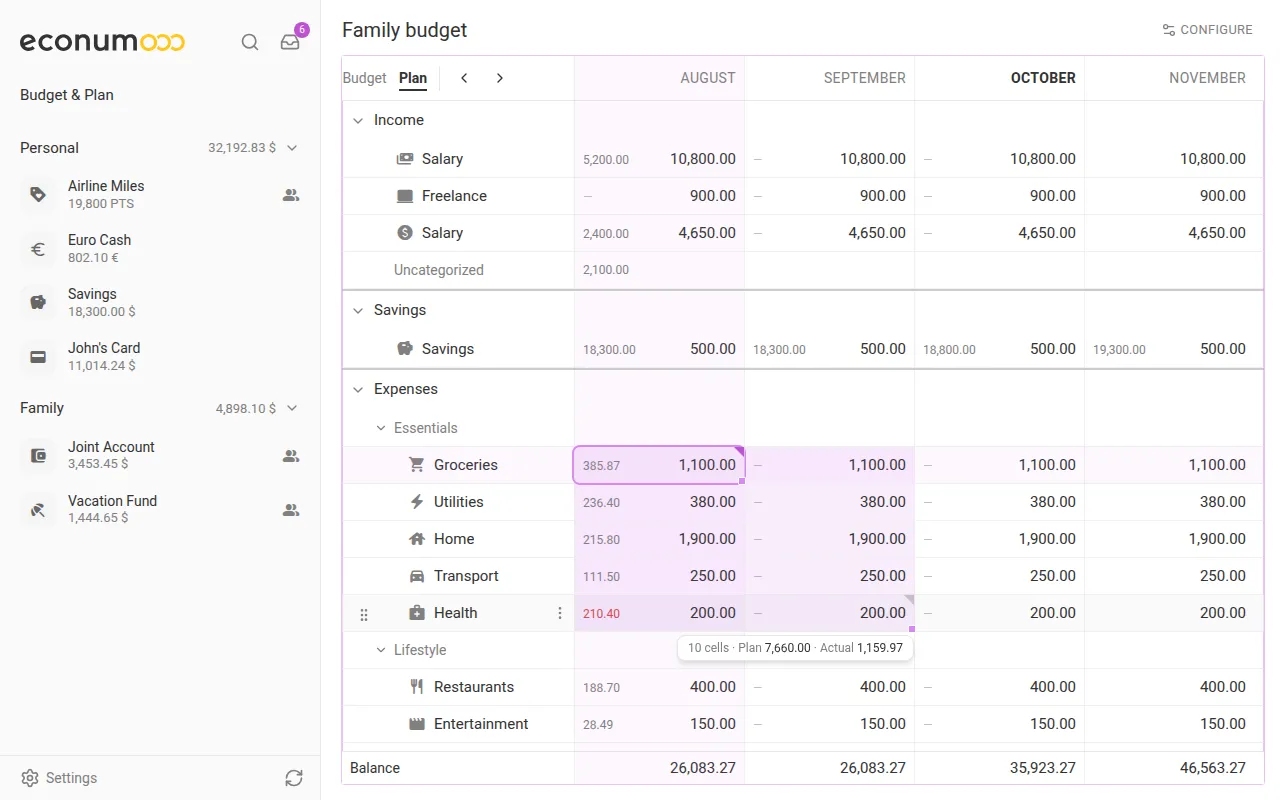
Task: Go to the previous month
Action: 464,78
